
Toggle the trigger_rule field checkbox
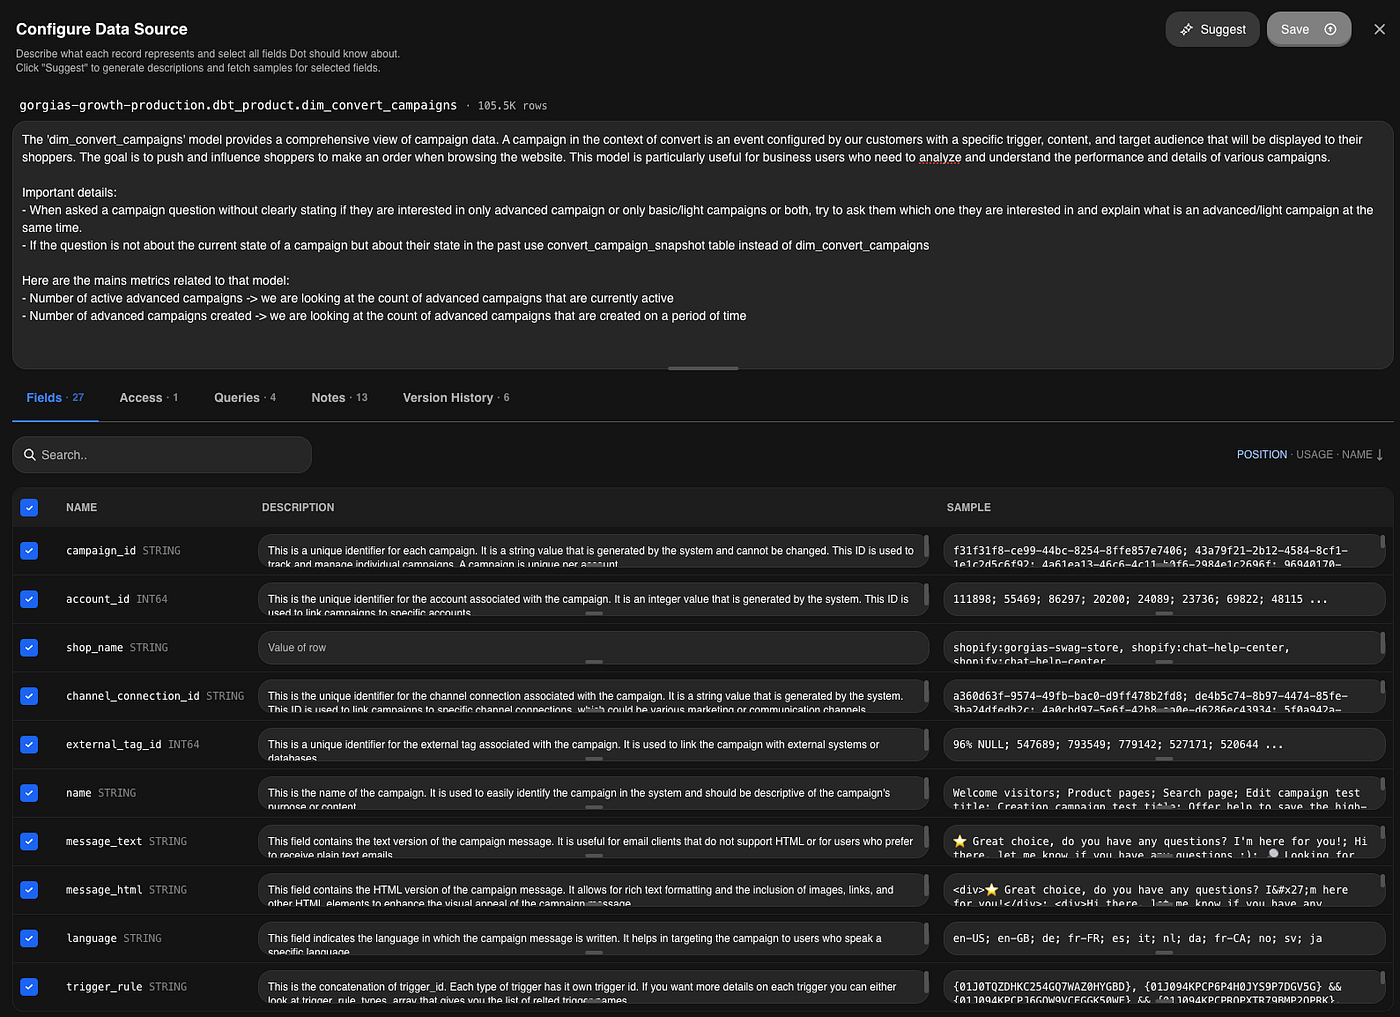(29, 987)
